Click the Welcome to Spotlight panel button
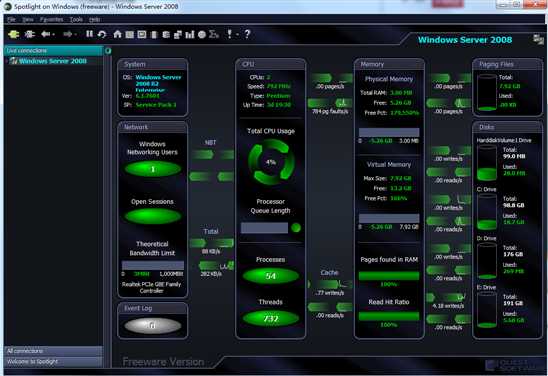 click(53, 362)
